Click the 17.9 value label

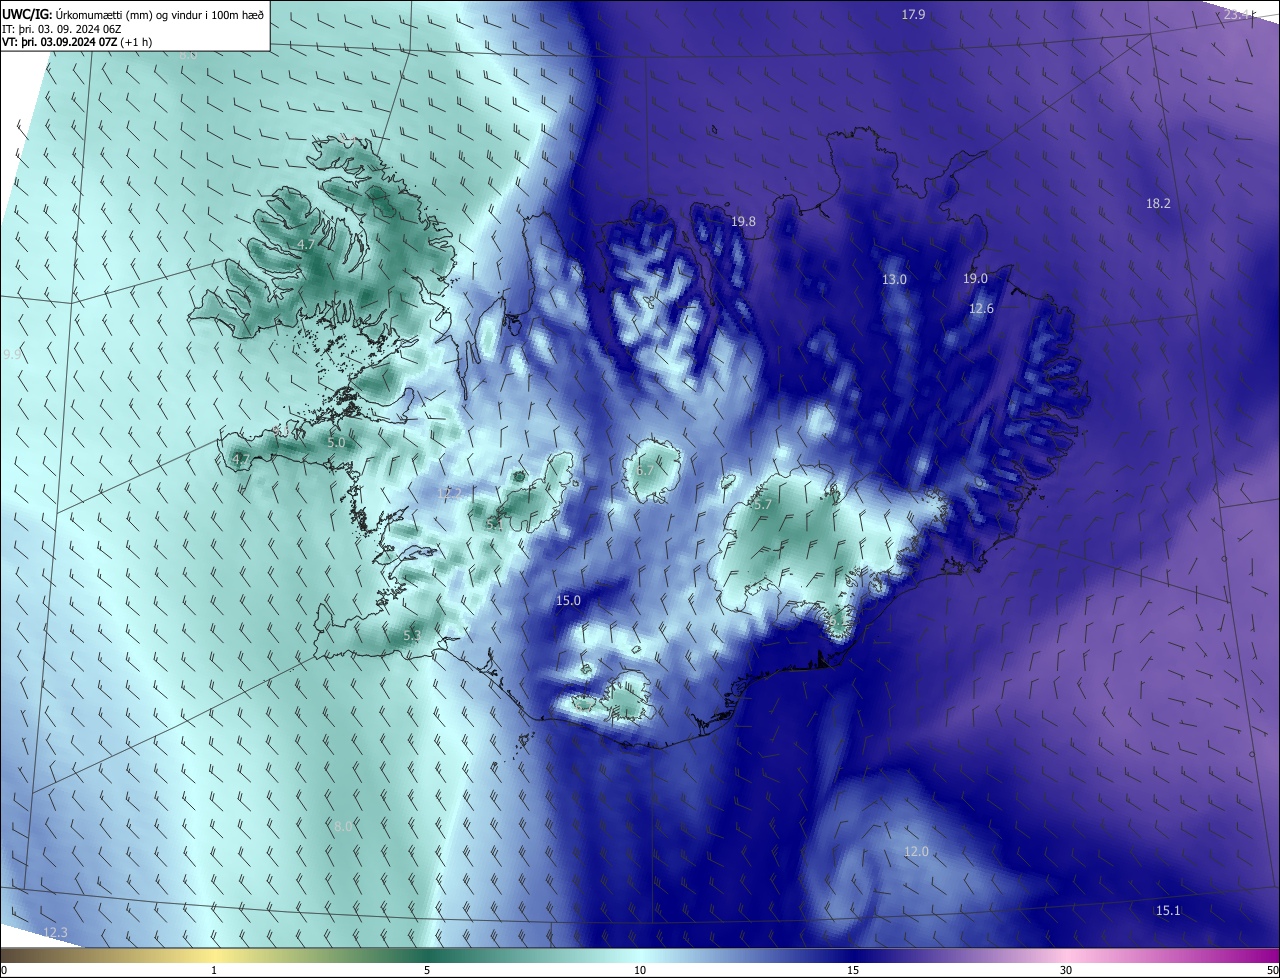pos(913,14)
